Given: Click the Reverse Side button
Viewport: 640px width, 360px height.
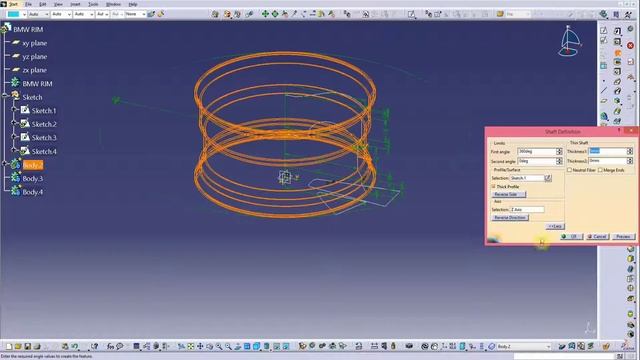Looking at the screenshot, I should pyautogui.click(x=509, y=194).
